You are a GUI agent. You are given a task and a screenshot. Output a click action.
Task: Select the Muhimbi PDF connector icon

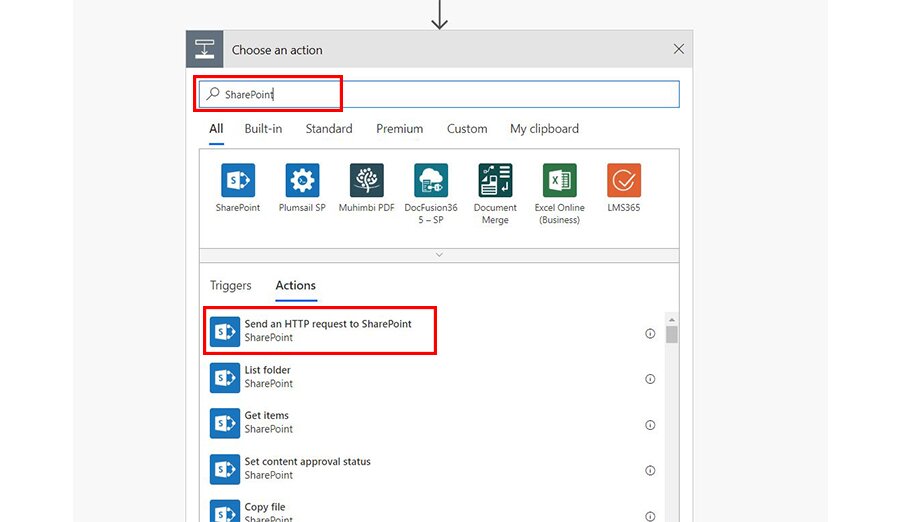tap(366, 180)
